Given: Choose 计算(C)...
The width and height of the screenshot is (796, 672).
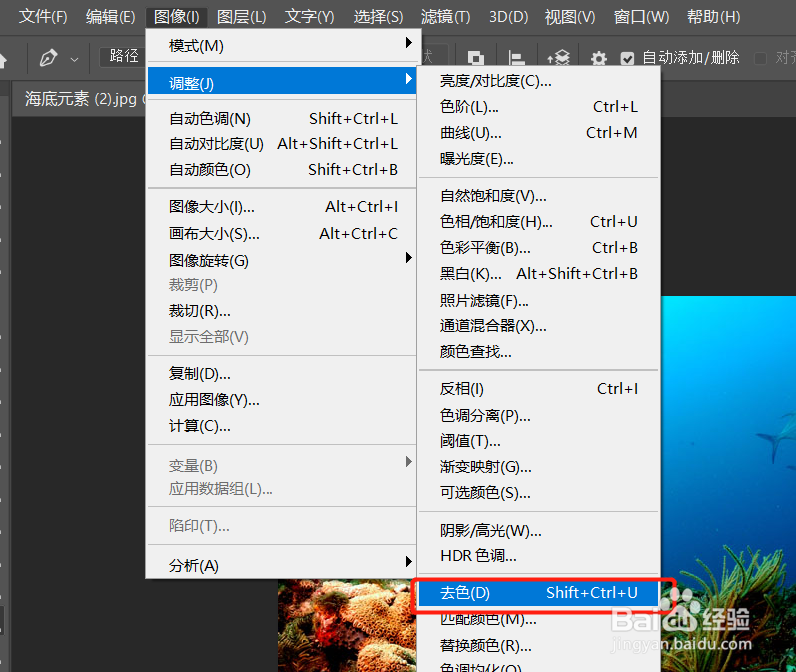Looking at the screenshot, I should (284, 426).
